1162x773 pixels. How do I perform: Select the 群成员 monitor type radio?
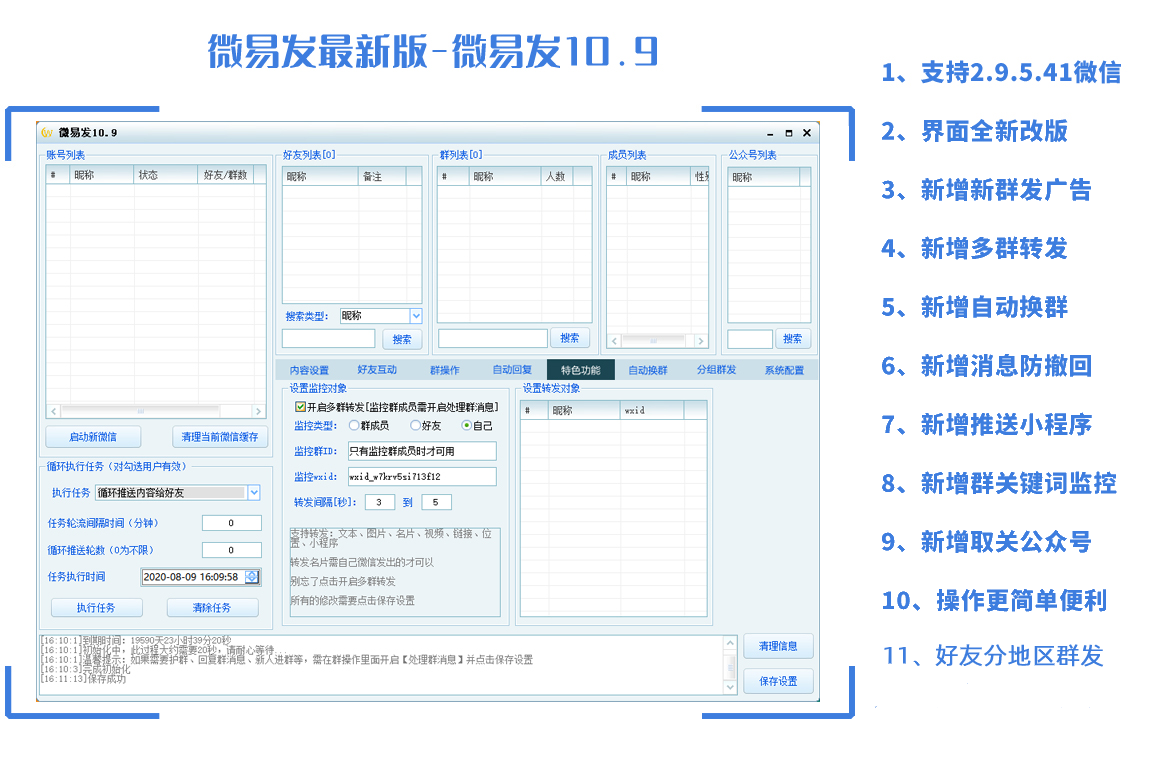pos(353,426)
